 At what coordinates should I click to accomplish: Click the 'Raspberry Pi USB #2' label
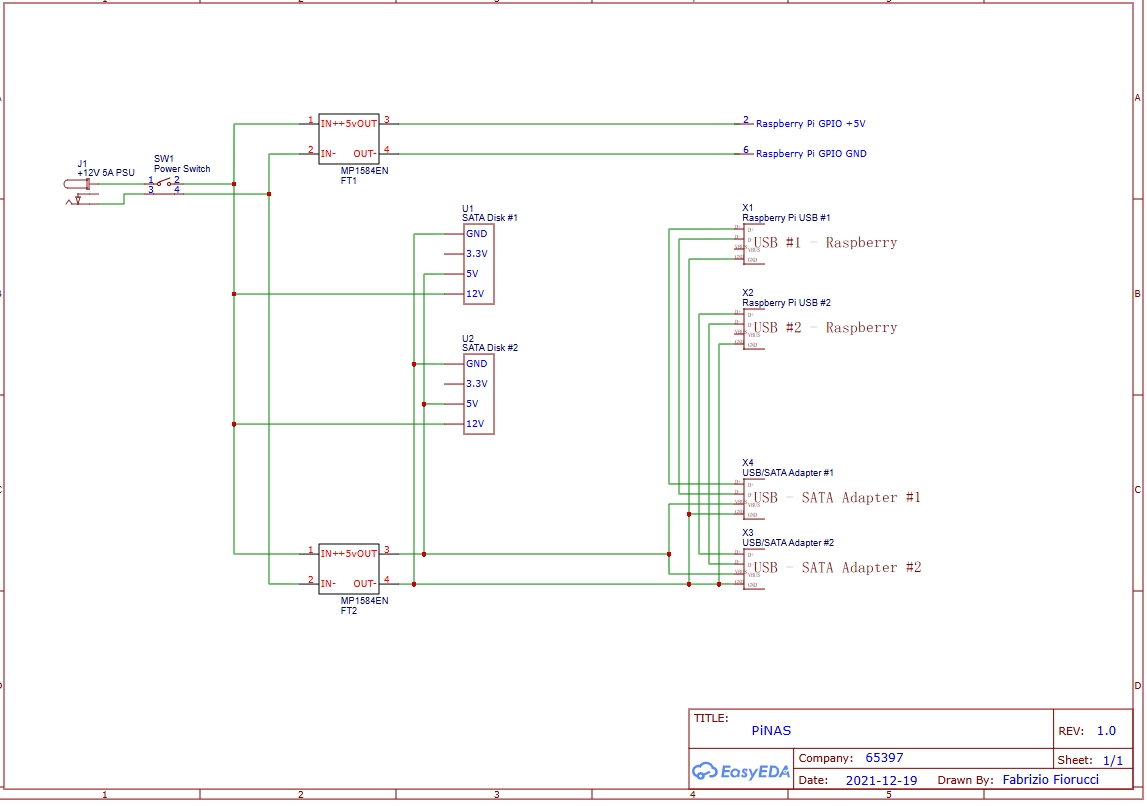(x=786, y=303)
